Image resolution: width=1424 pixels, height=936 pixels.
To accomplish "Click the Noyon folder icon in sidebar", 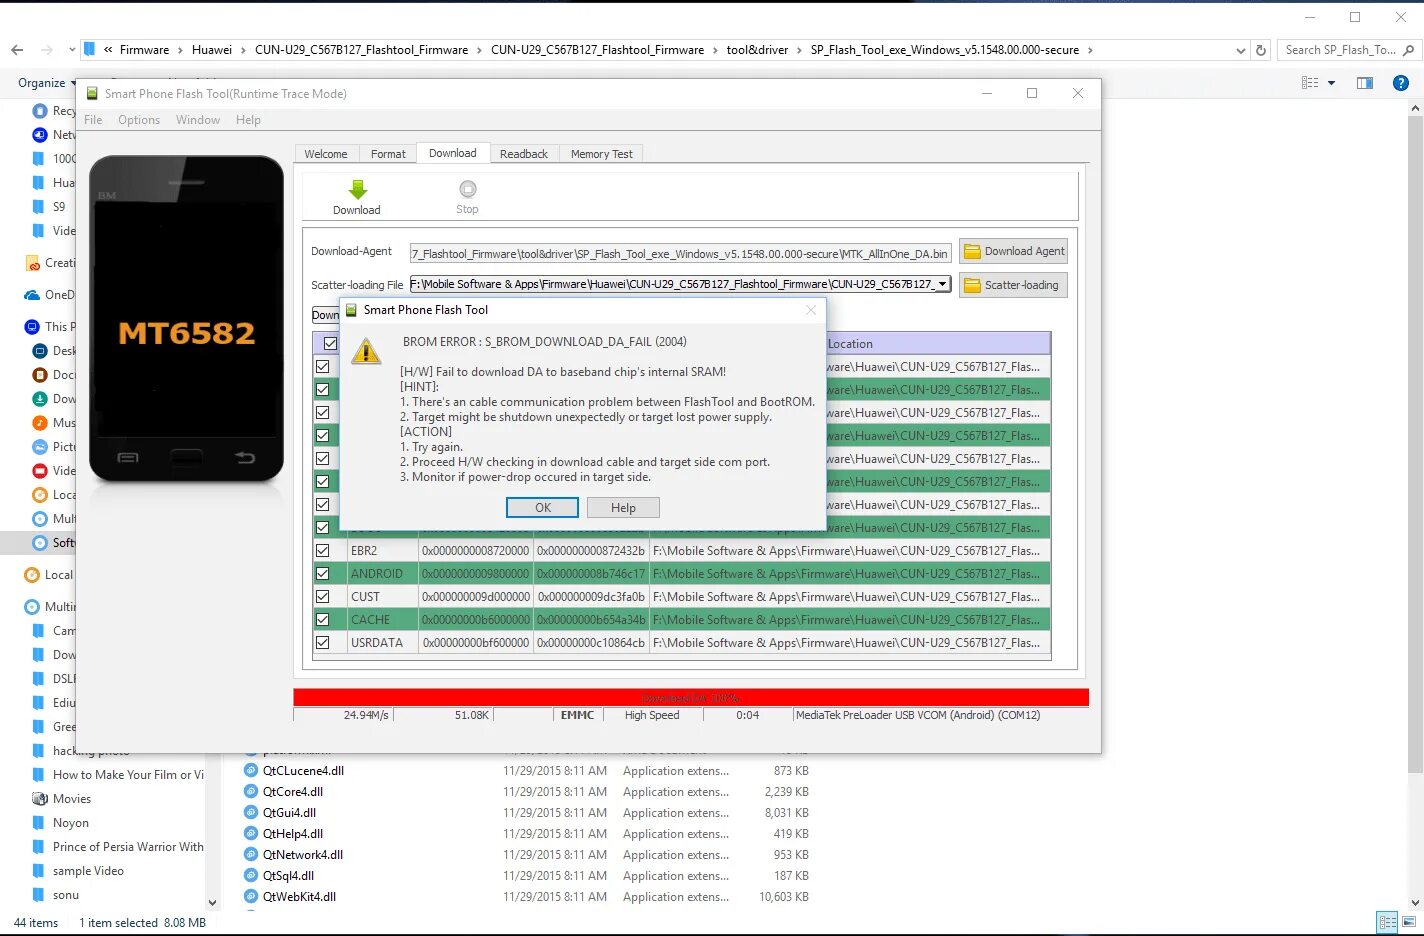I will click(39, 822).
